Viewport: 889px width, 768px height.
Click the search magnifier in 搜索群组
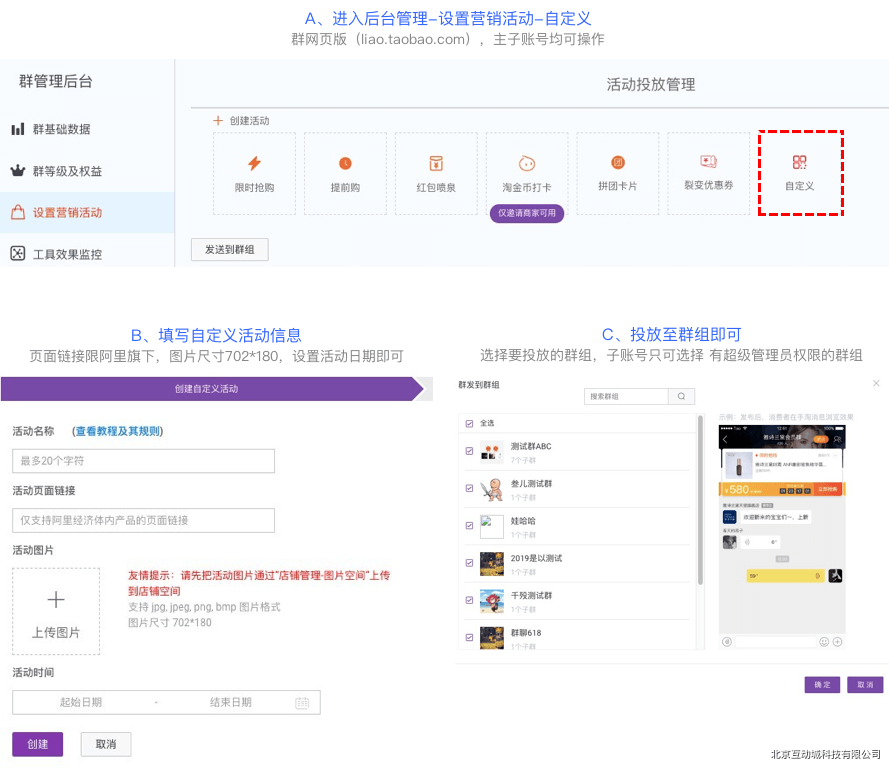coord(681,396)
